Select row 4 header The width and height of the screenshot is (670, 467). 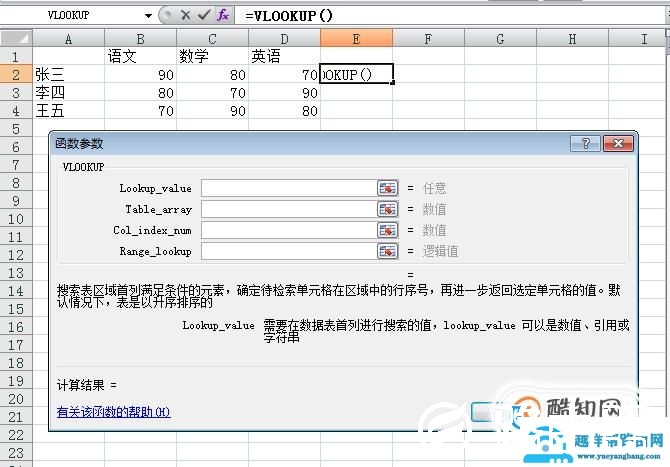click(x=16, y=111)
